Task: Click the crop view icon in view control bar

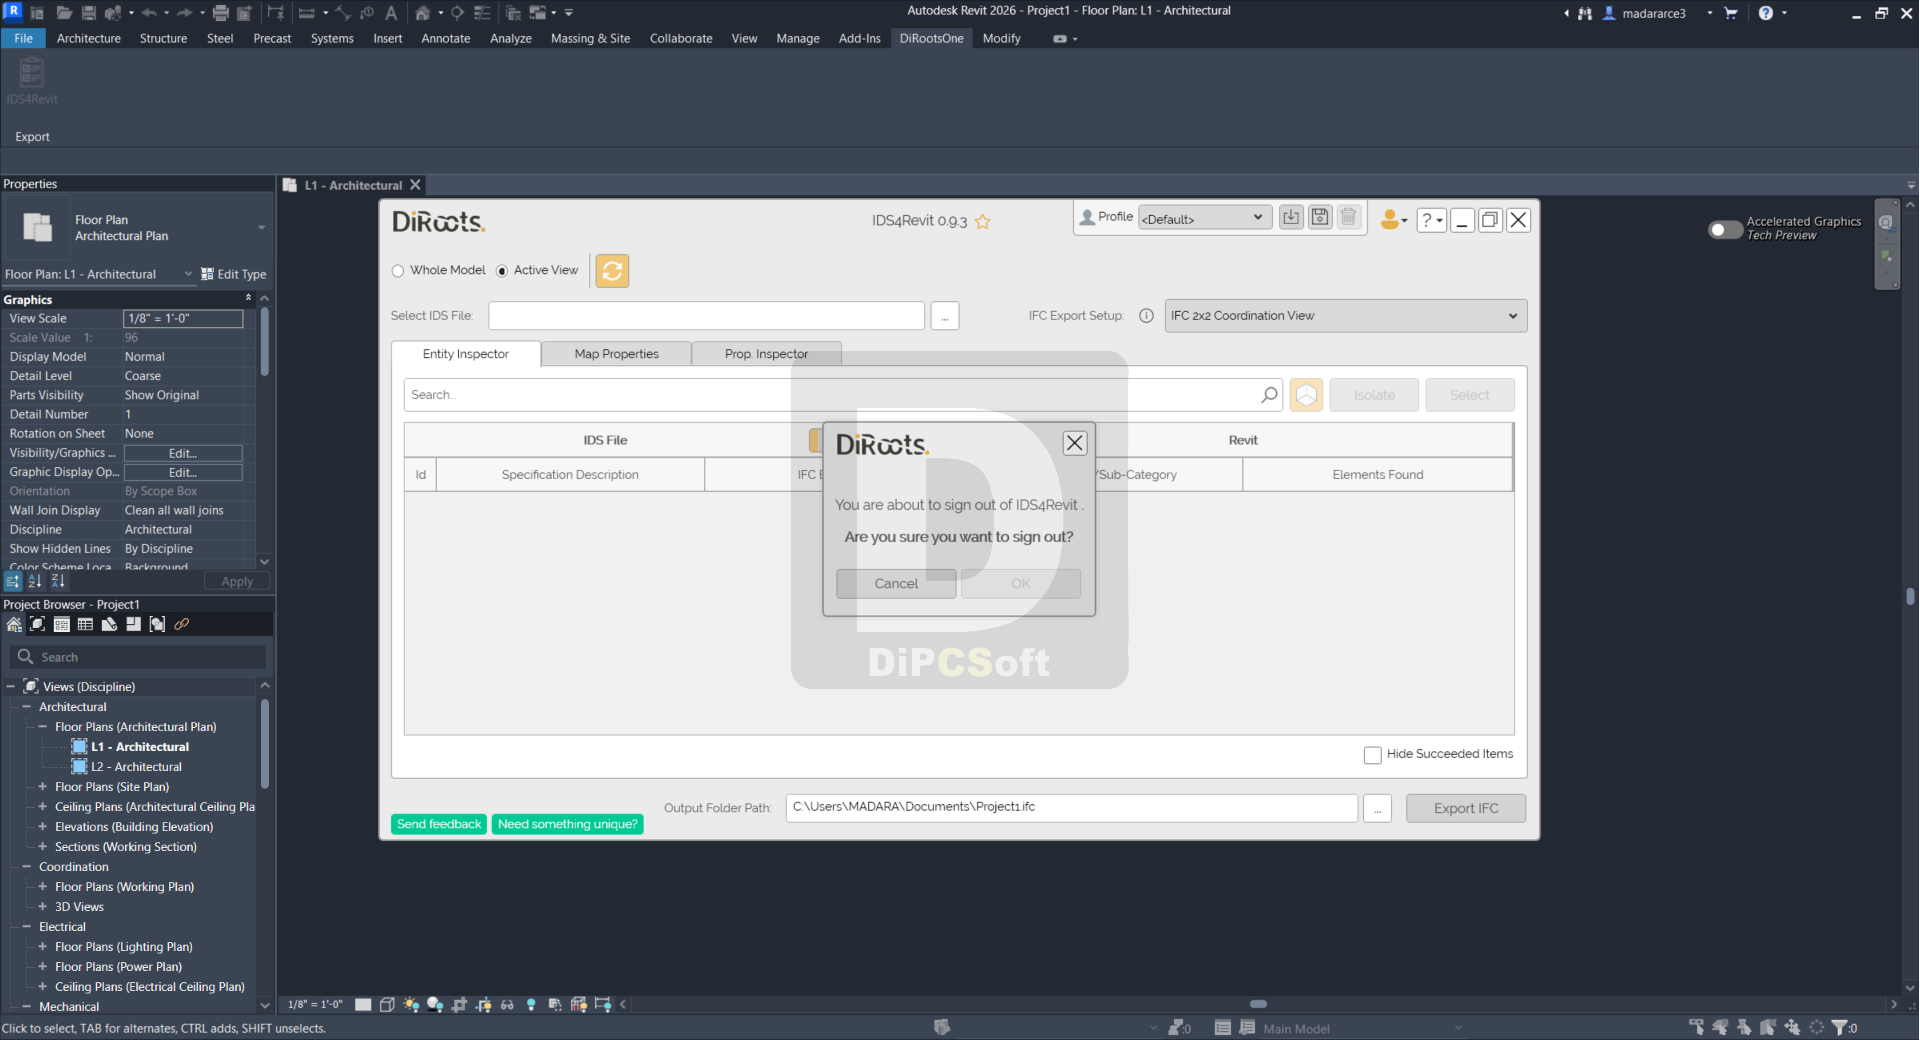Action: tap(459, 1004)
